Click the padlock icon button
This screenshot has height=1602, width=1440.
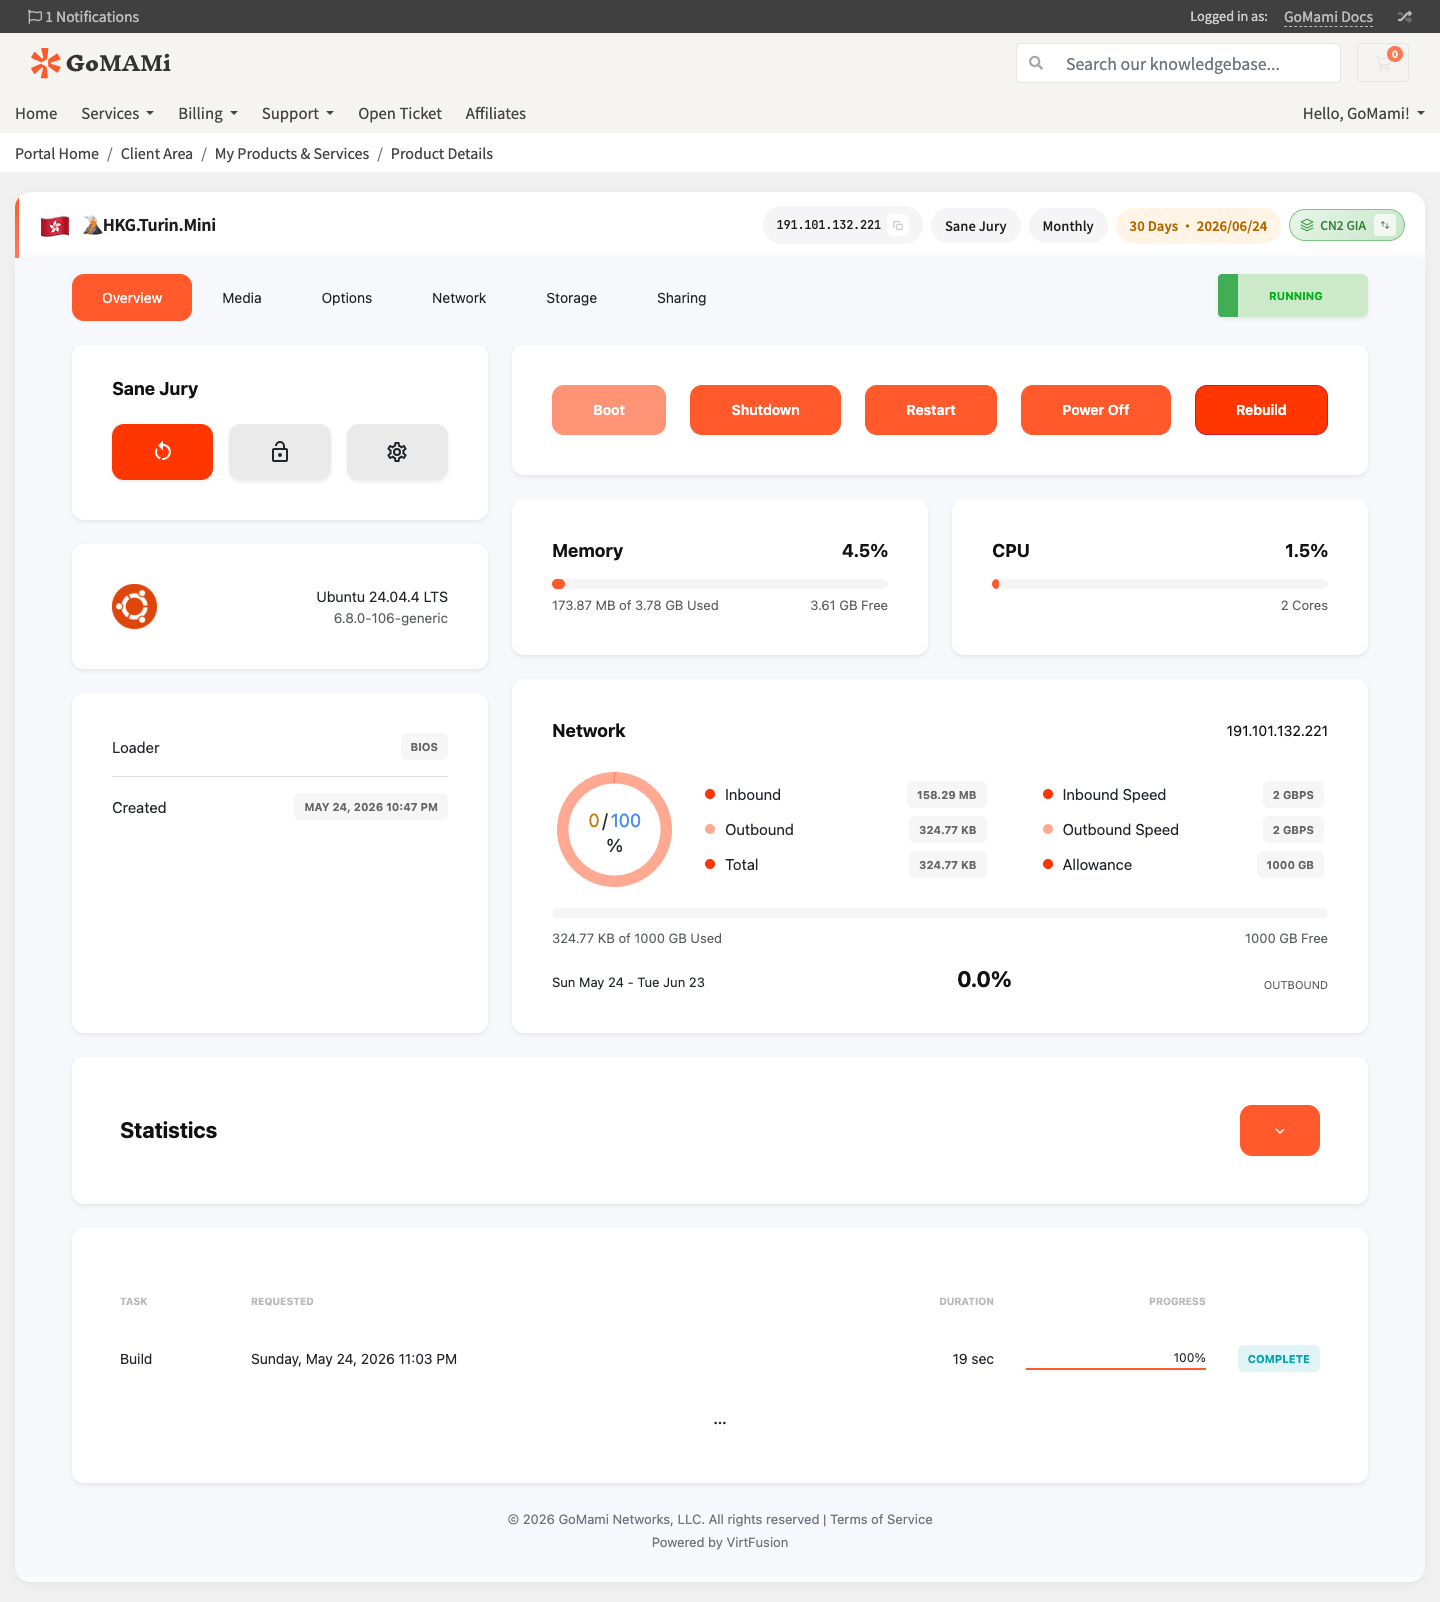[x=280, y=452]
